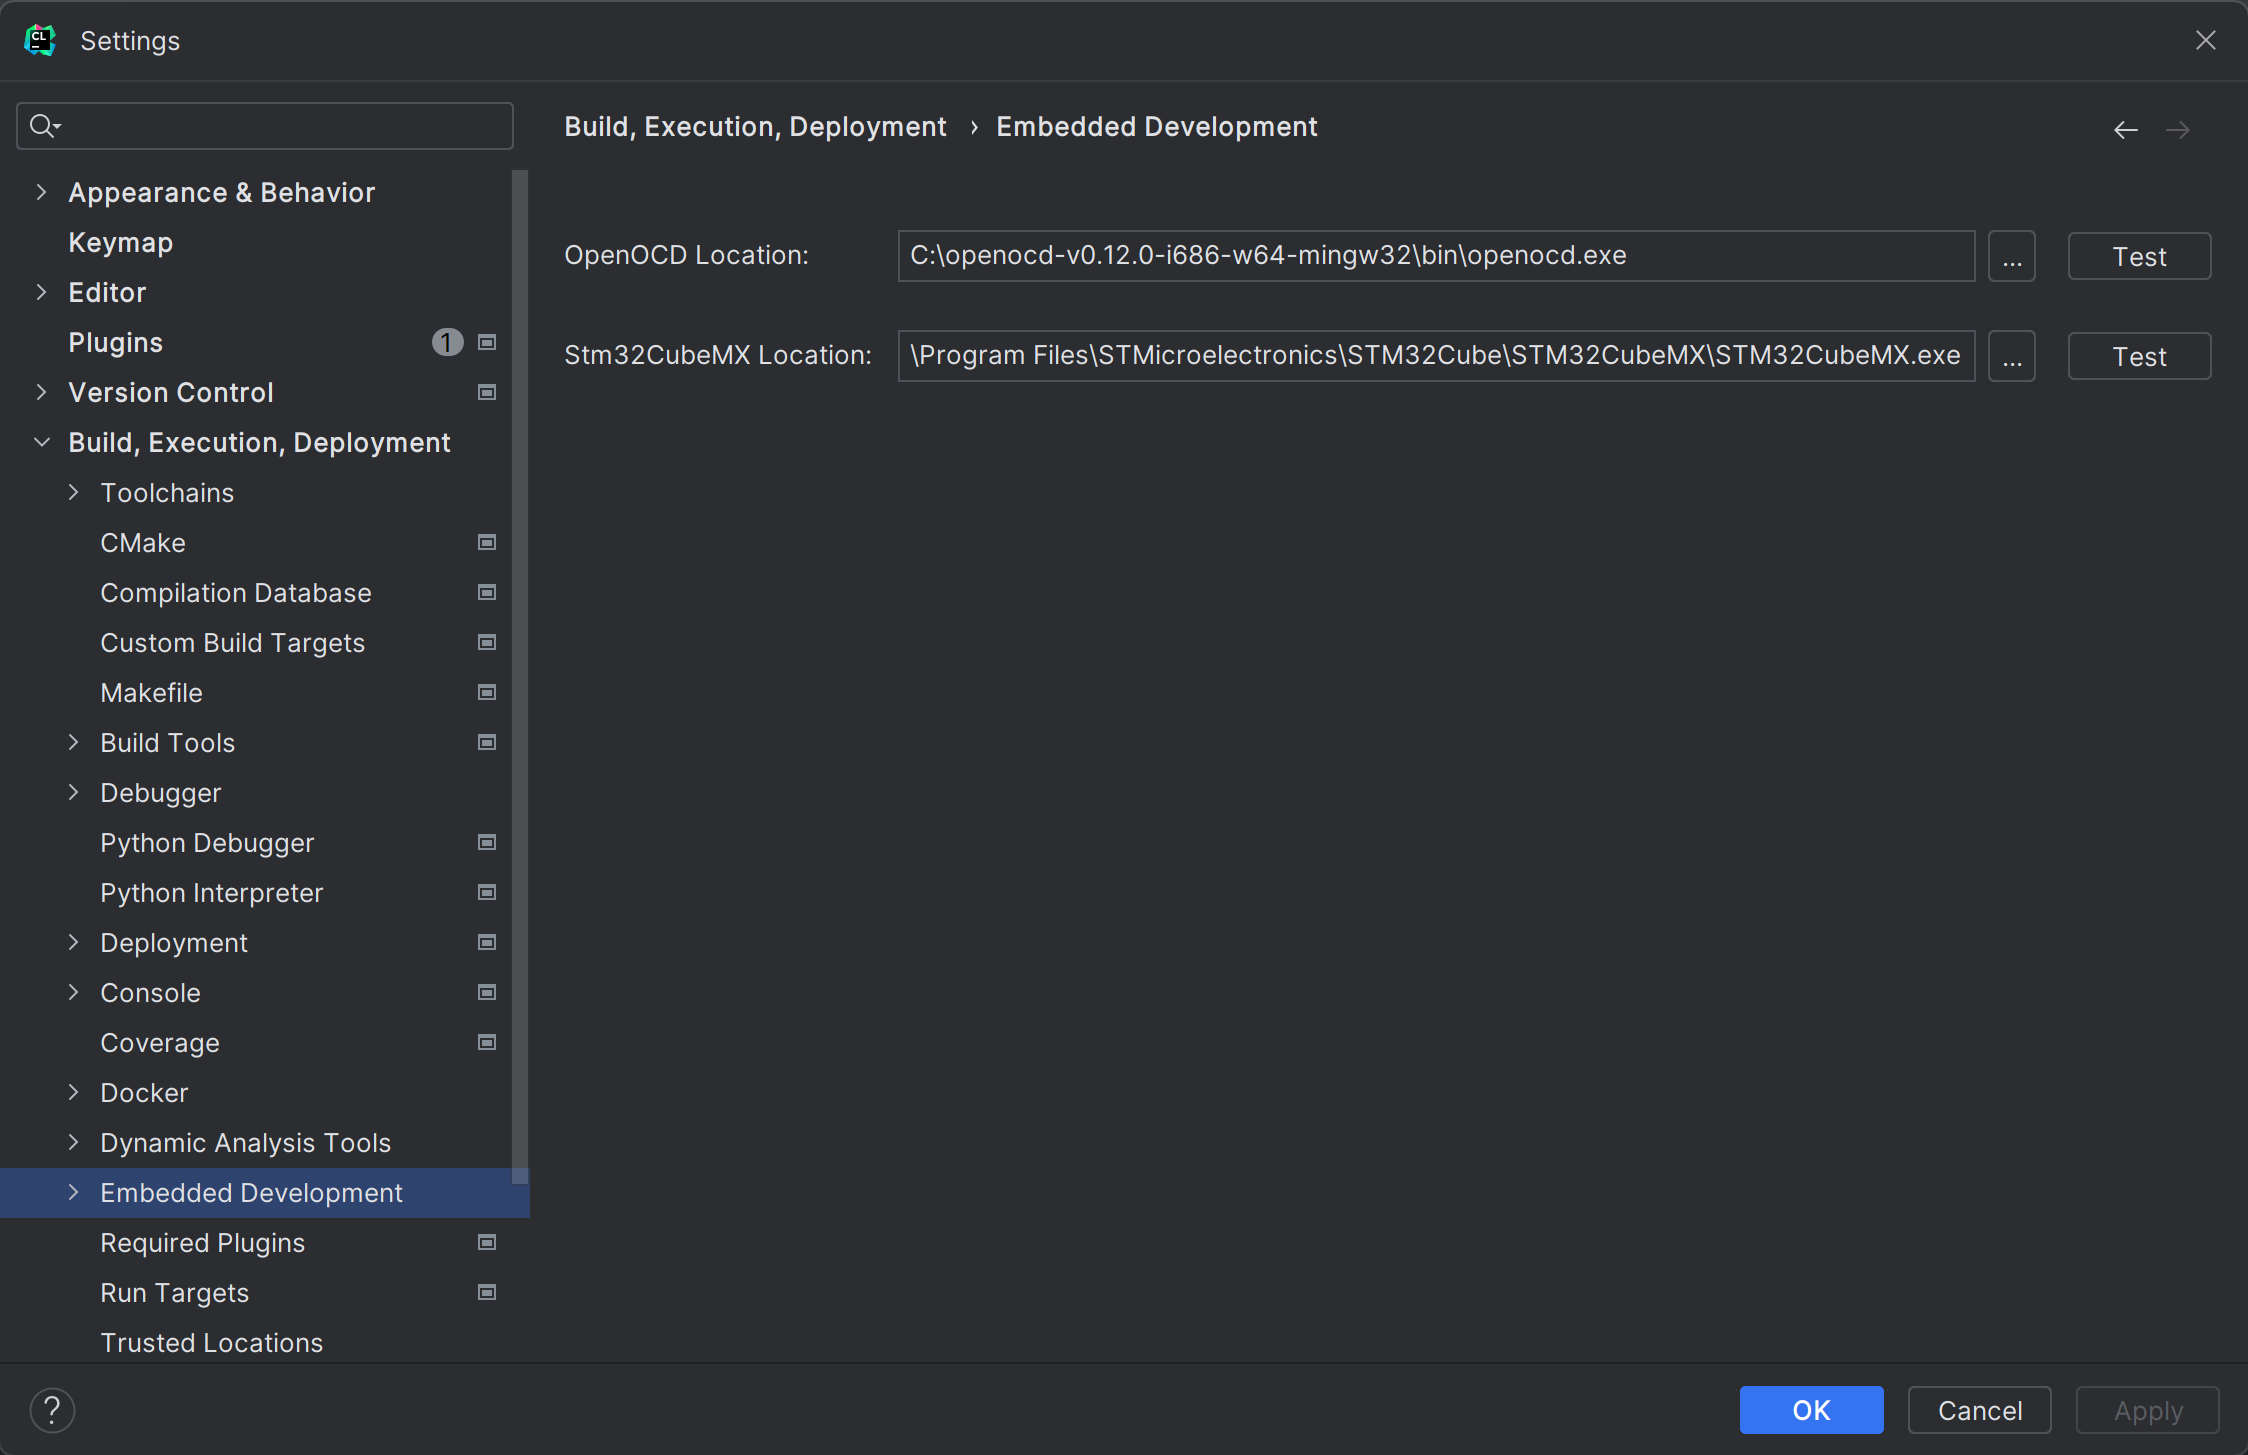
Task: Expand the Editor section
Action: 41,292
